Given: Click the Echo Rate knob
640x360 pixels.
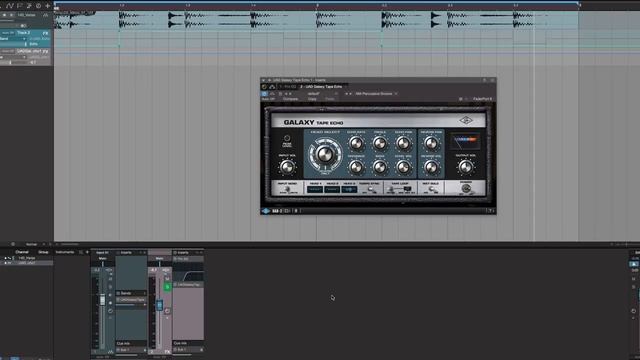Looking at the screenshot, I should [356, 143].
